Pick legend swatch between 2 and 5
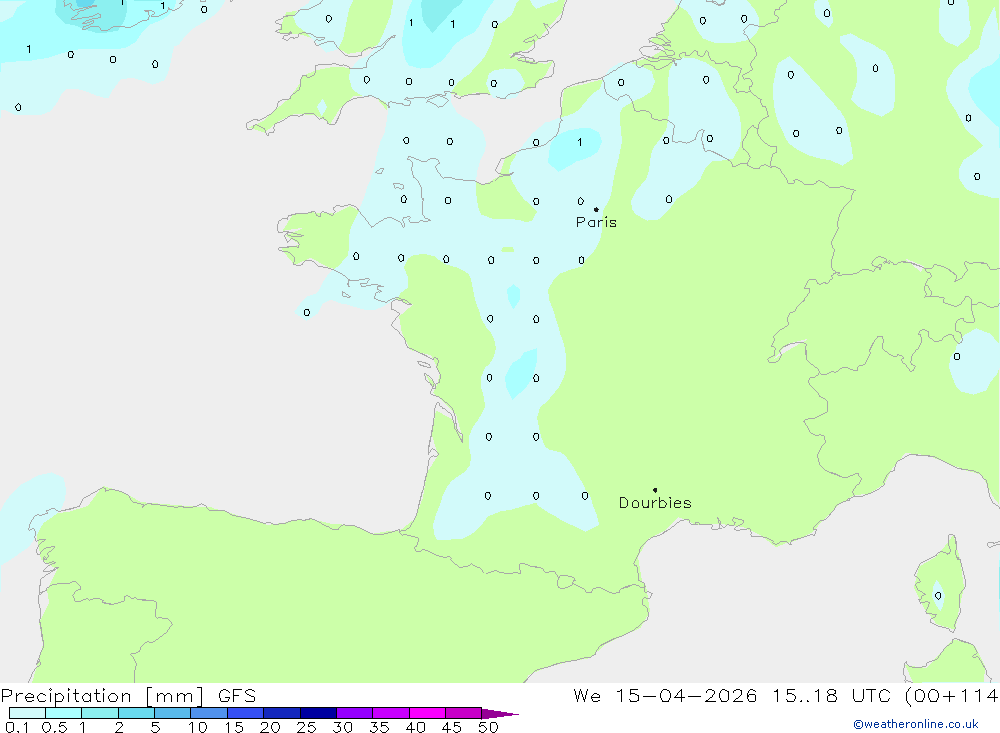The height and width of the screenshot is (733, 1000). 136,713
